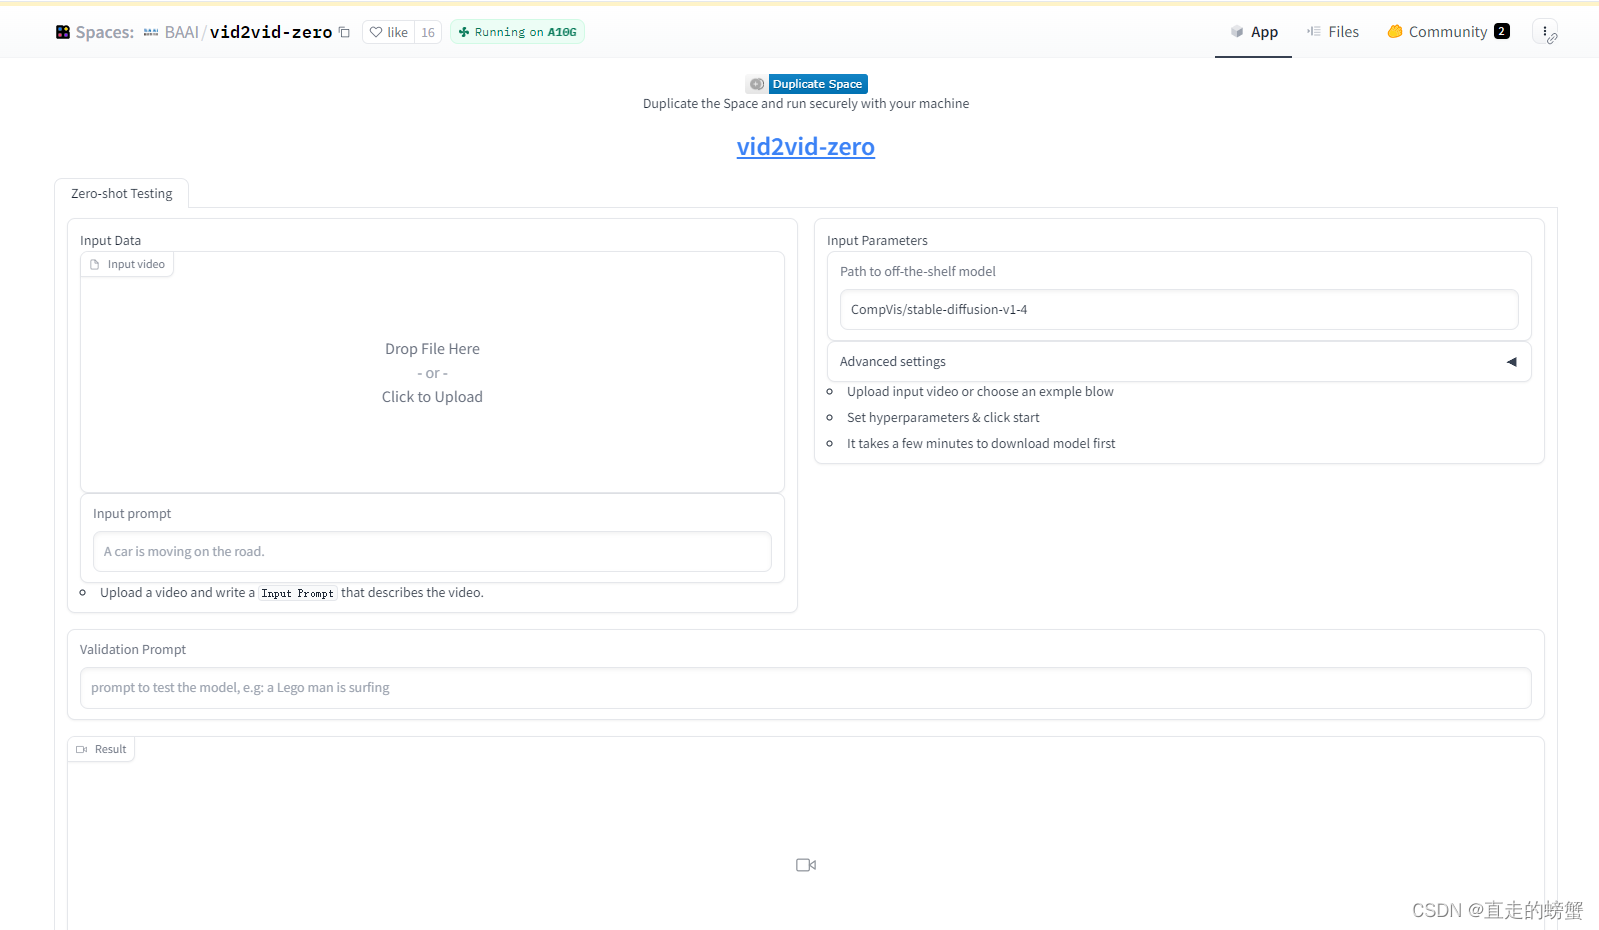Focus the Validation Prompt field
The height and width of the screenshot is (930, 1599).
(806, 688)
